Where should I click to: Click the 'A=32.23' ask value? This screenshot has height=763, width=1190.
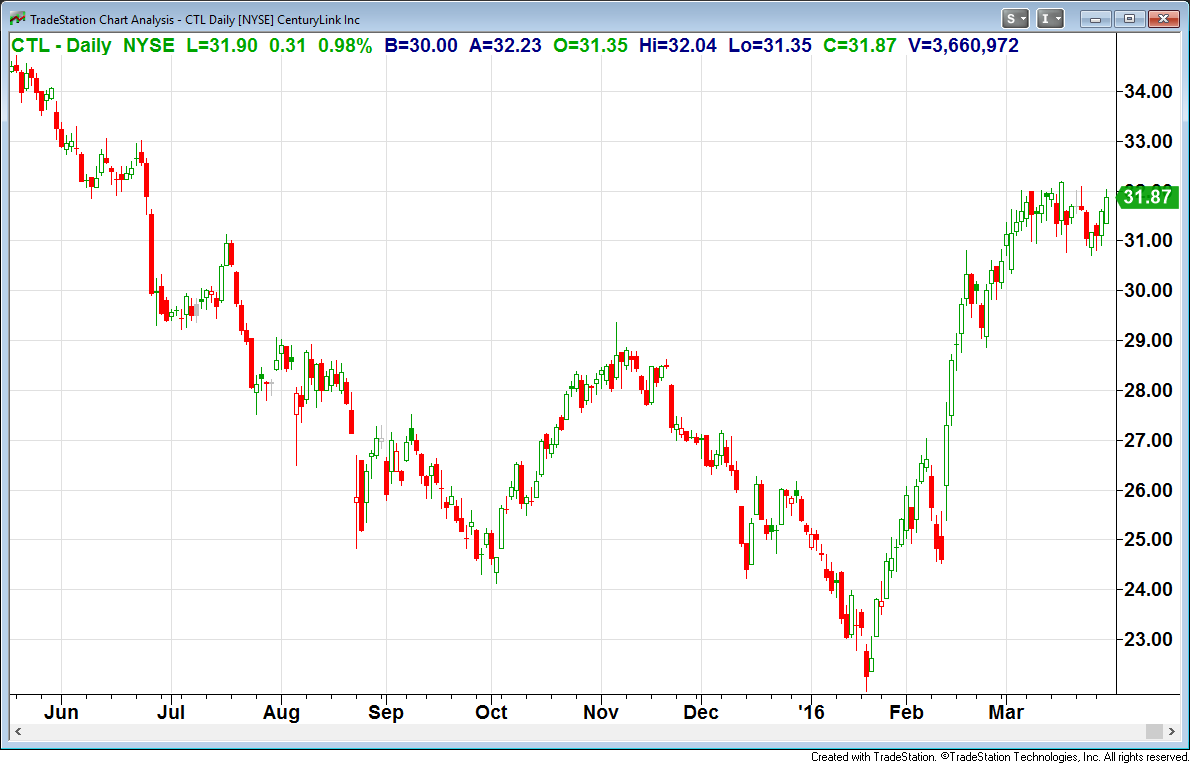[x=505, y=46]
